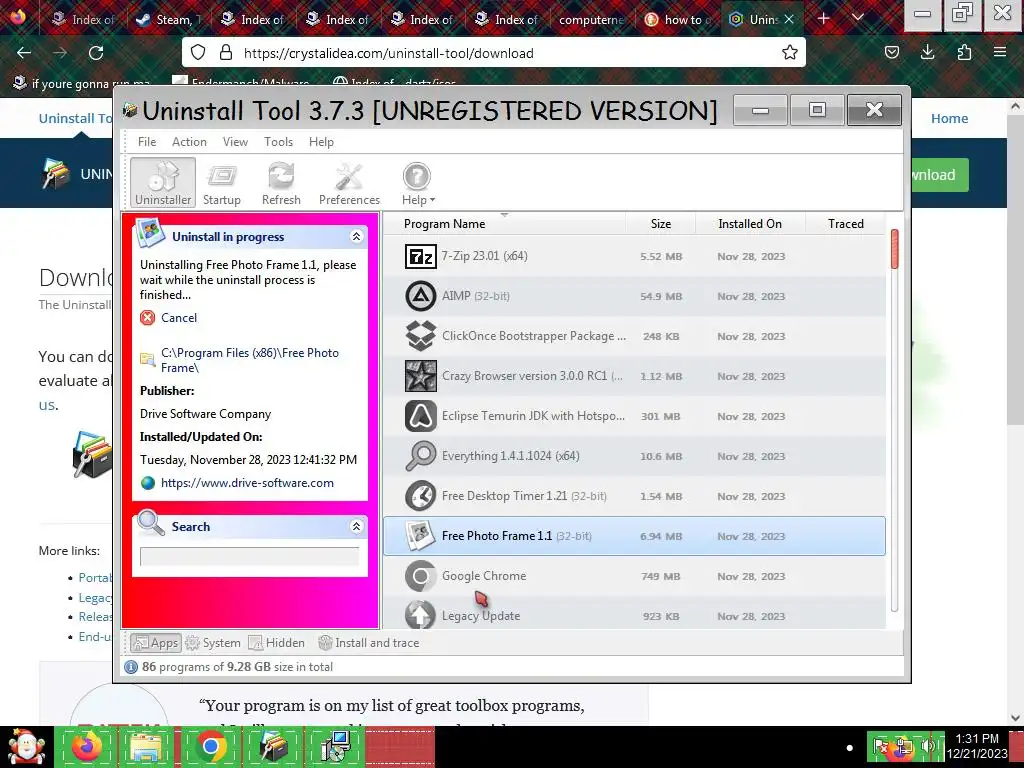
Task: Open the Help menu in menu bar
Action: click(321, 142)
